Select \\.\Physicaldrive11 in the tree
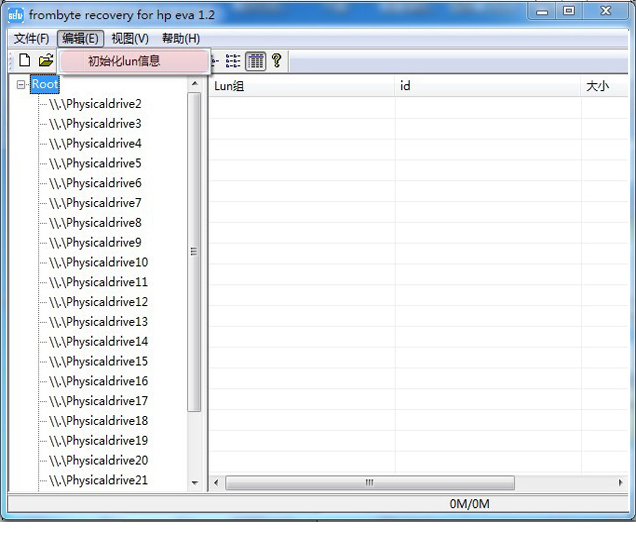 point(99,282)
